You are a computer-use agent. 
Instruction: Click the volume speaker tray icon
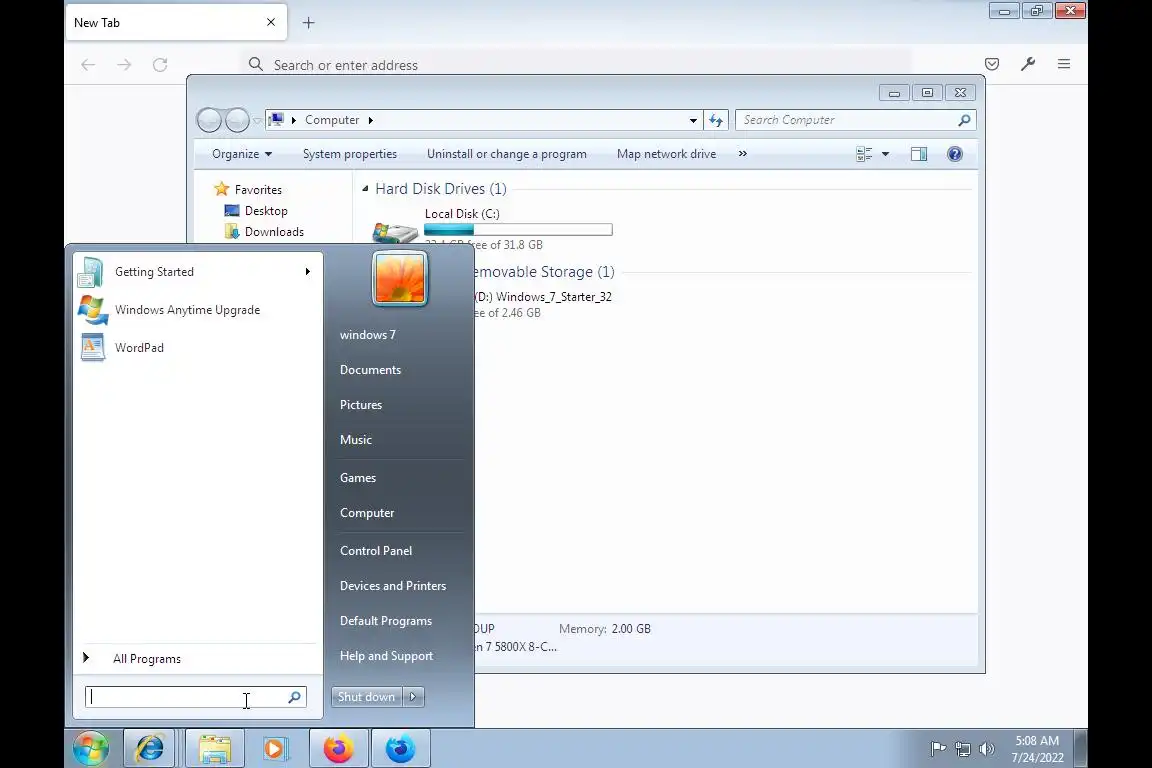(x=987, y=749)
